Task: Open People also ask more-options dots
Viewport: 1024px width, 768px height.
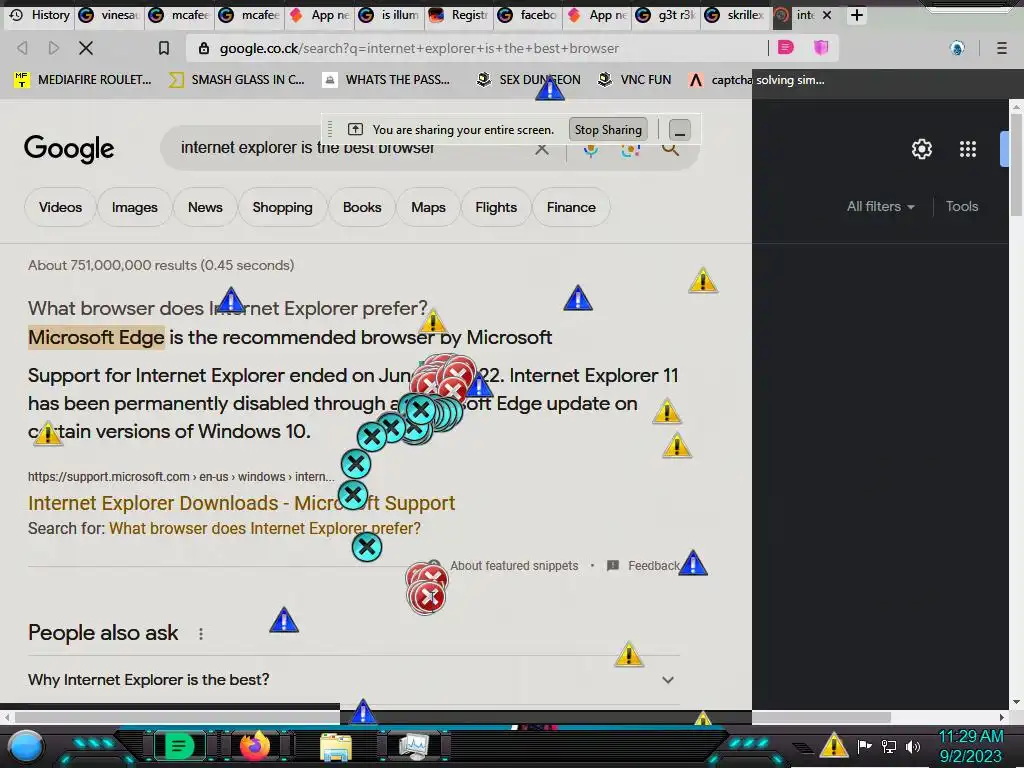Action: pyautogui.click(x=201, y=633)
